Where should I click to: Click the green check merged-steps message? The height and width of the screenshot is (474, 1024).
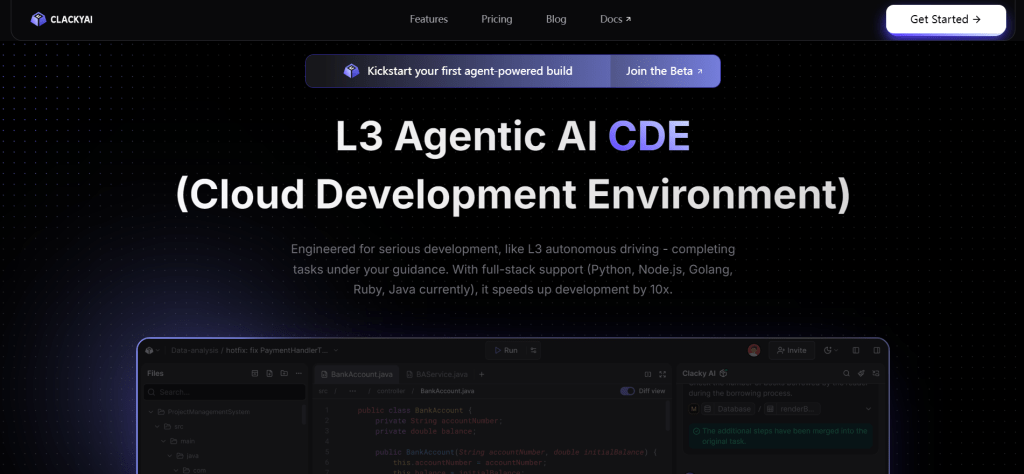tap(780, 436)
